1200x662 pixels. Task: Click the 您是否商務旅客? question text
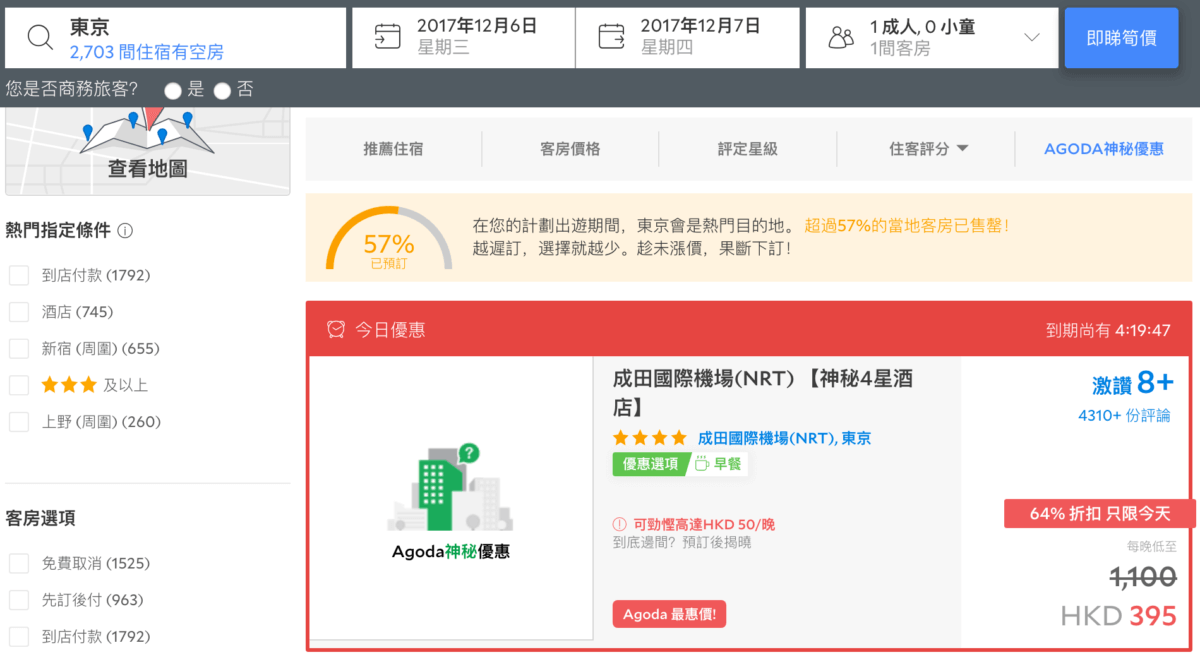coord(73,90)
